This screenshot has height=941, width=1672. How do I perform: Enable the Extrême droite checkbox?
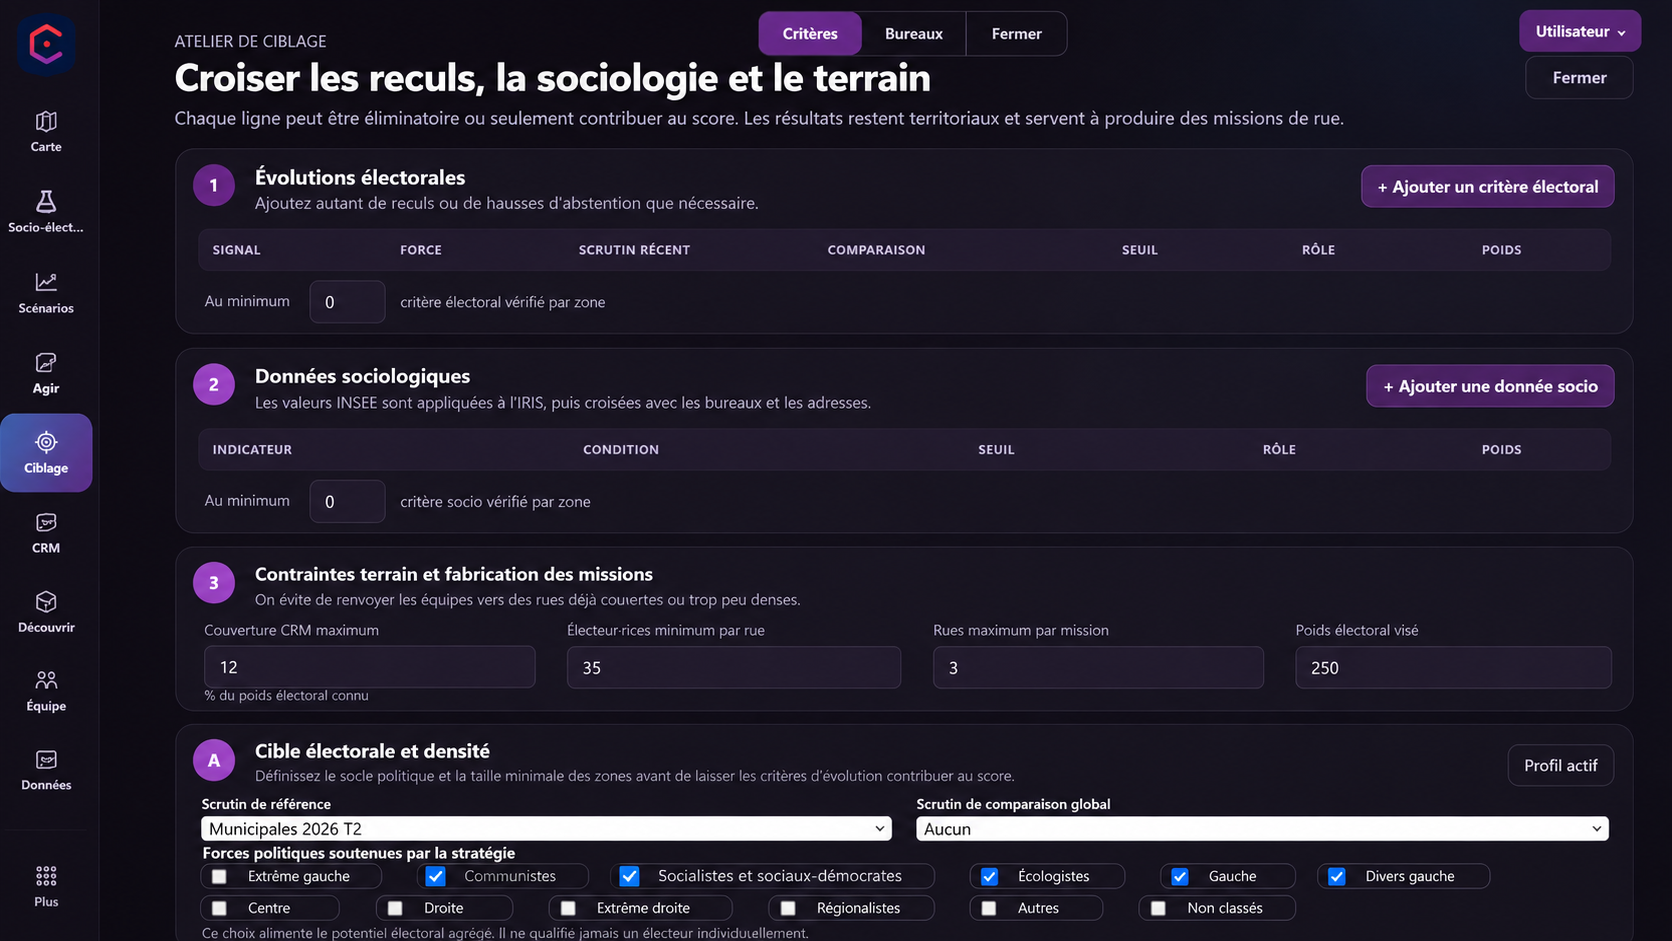pyautogui.click(x=568, y=909)
